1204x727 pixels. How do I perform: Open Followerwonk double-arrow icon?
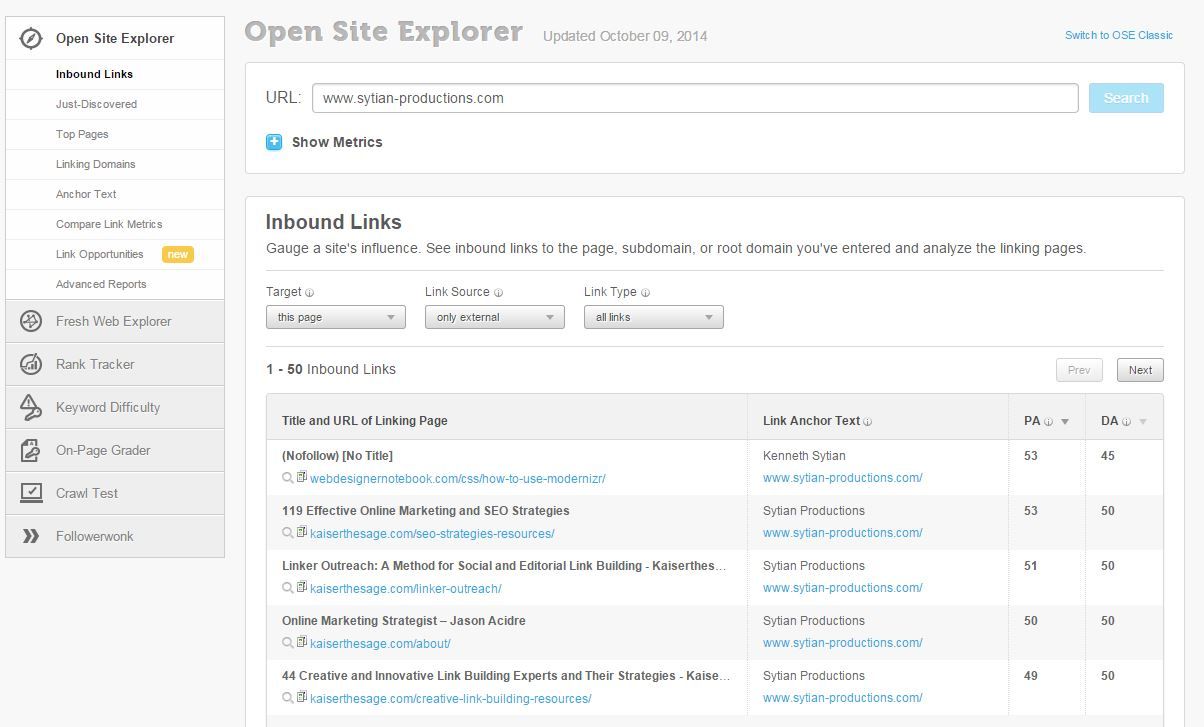point(31,536)
